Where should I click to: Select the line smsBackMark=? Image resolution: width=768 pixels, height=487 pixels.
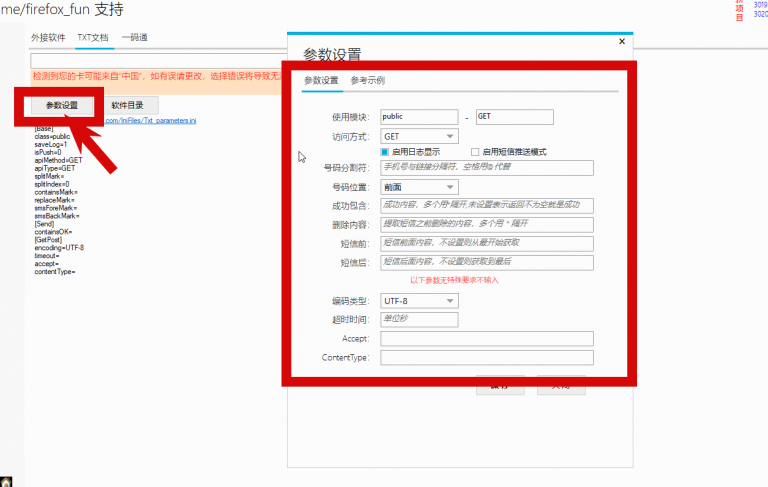[57, 216]
